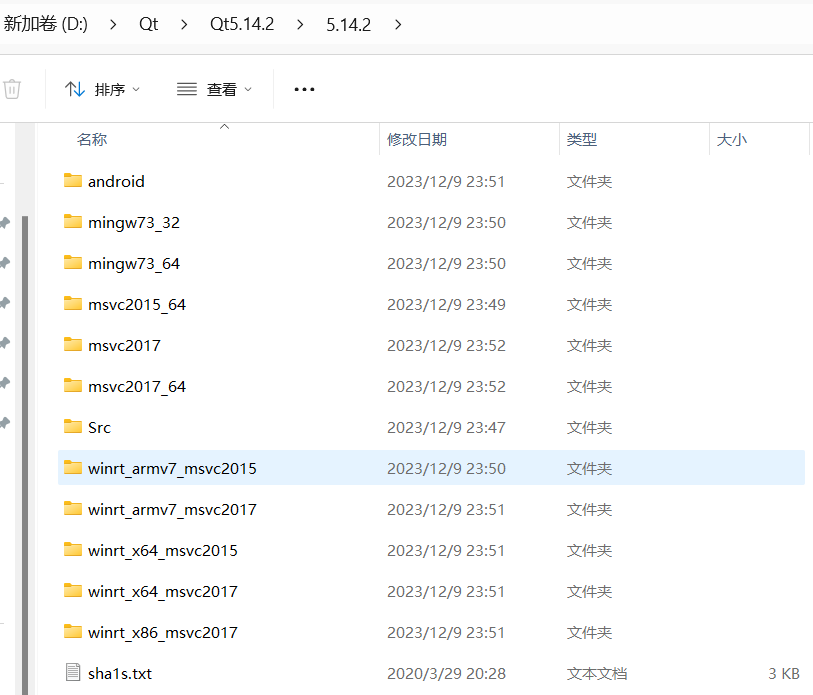Open the mingw73_32 folder icon
Viewport: 813px width, 695px height.
pos(73,222)
